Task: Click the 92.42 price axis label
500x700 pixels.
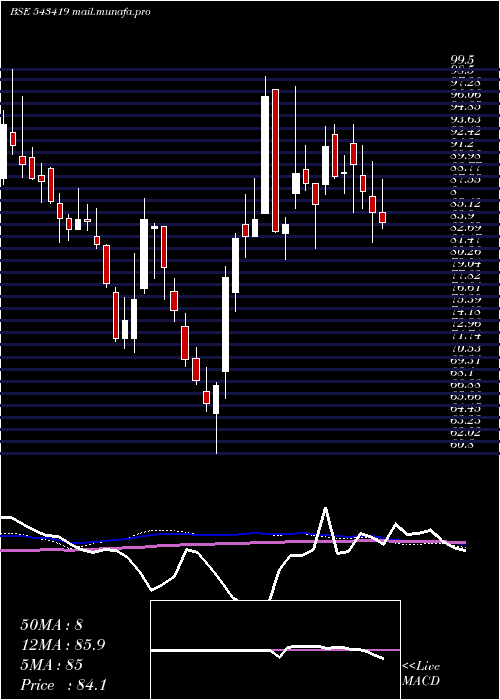Action: 466,132
